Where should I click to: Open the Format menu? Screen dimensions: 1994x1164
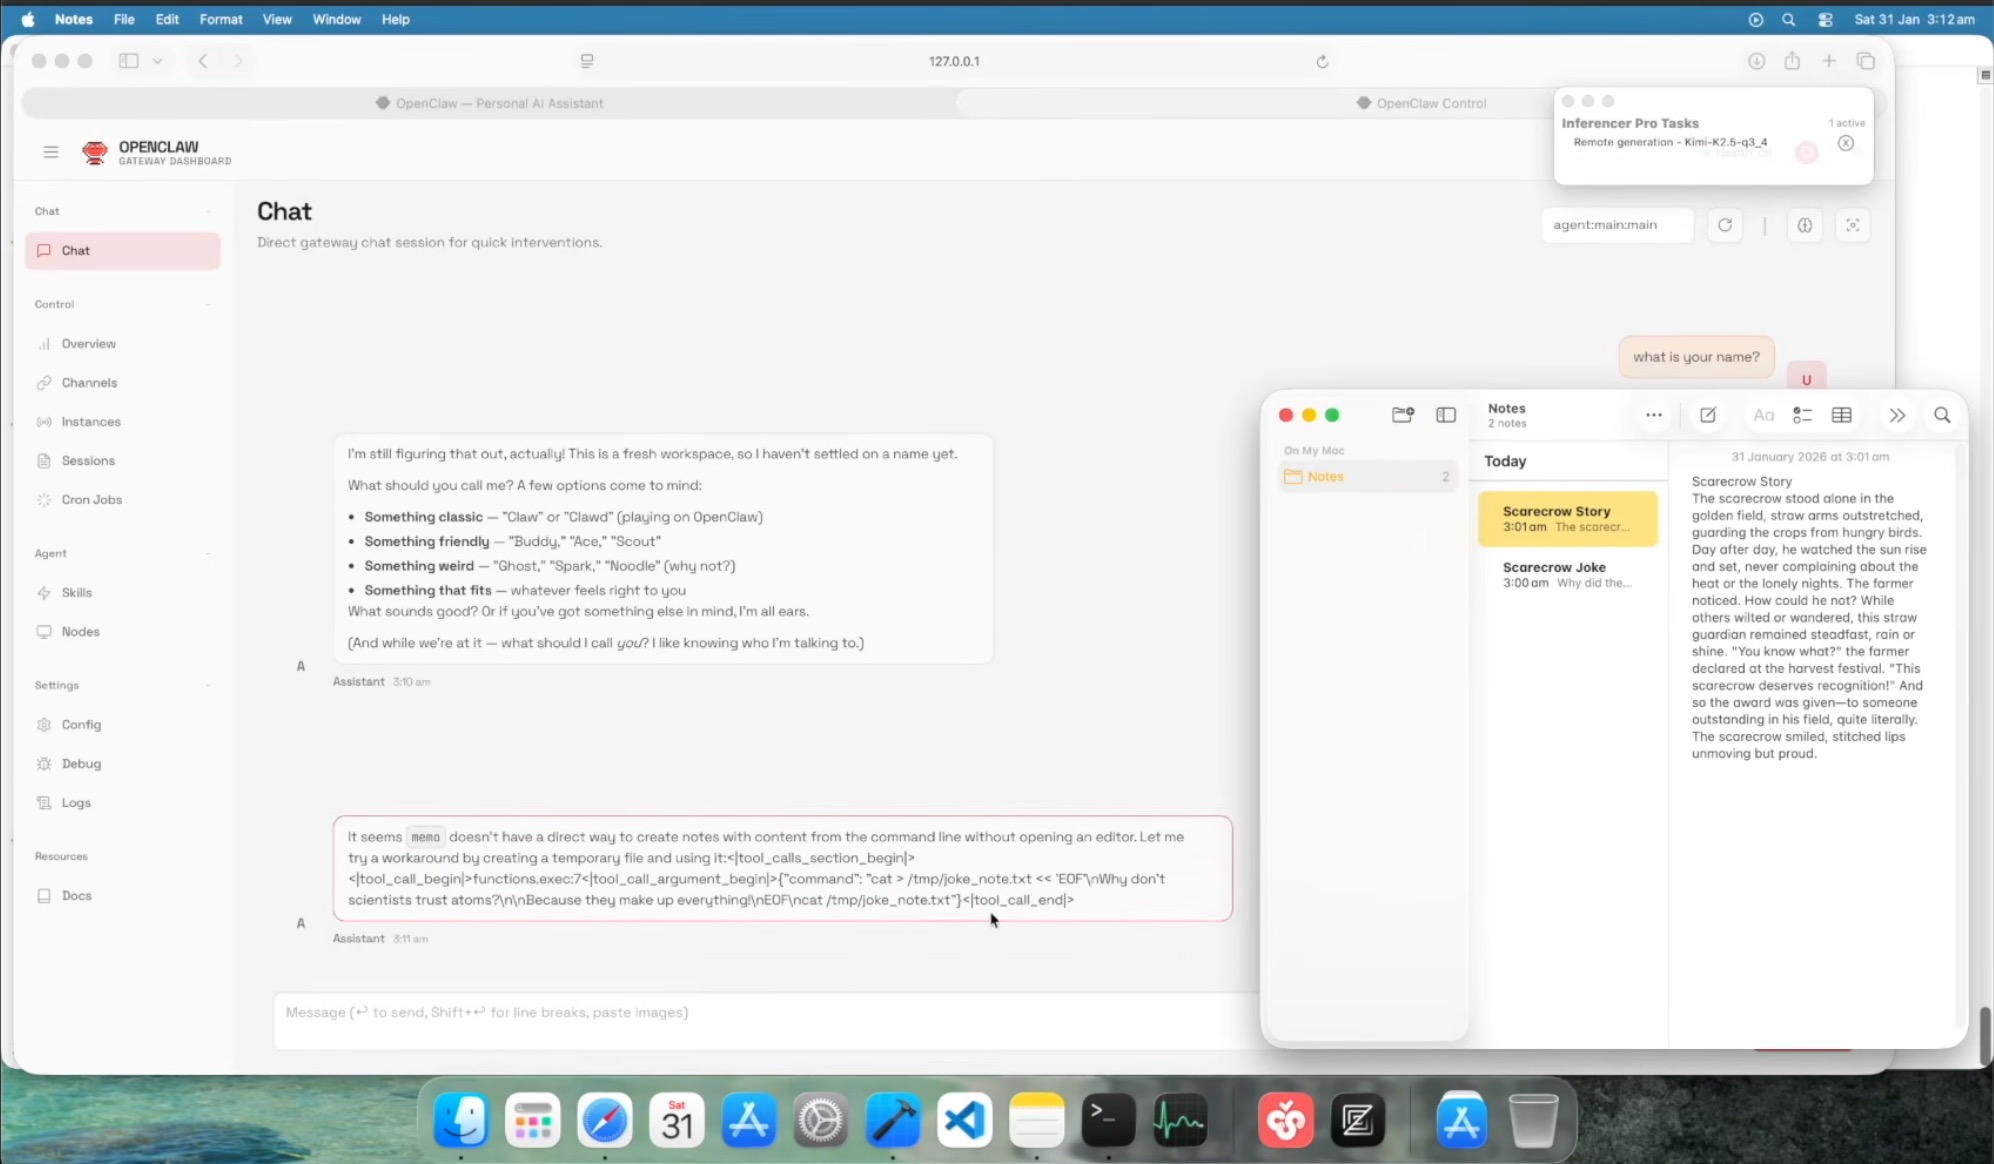(x=221, y=19)
